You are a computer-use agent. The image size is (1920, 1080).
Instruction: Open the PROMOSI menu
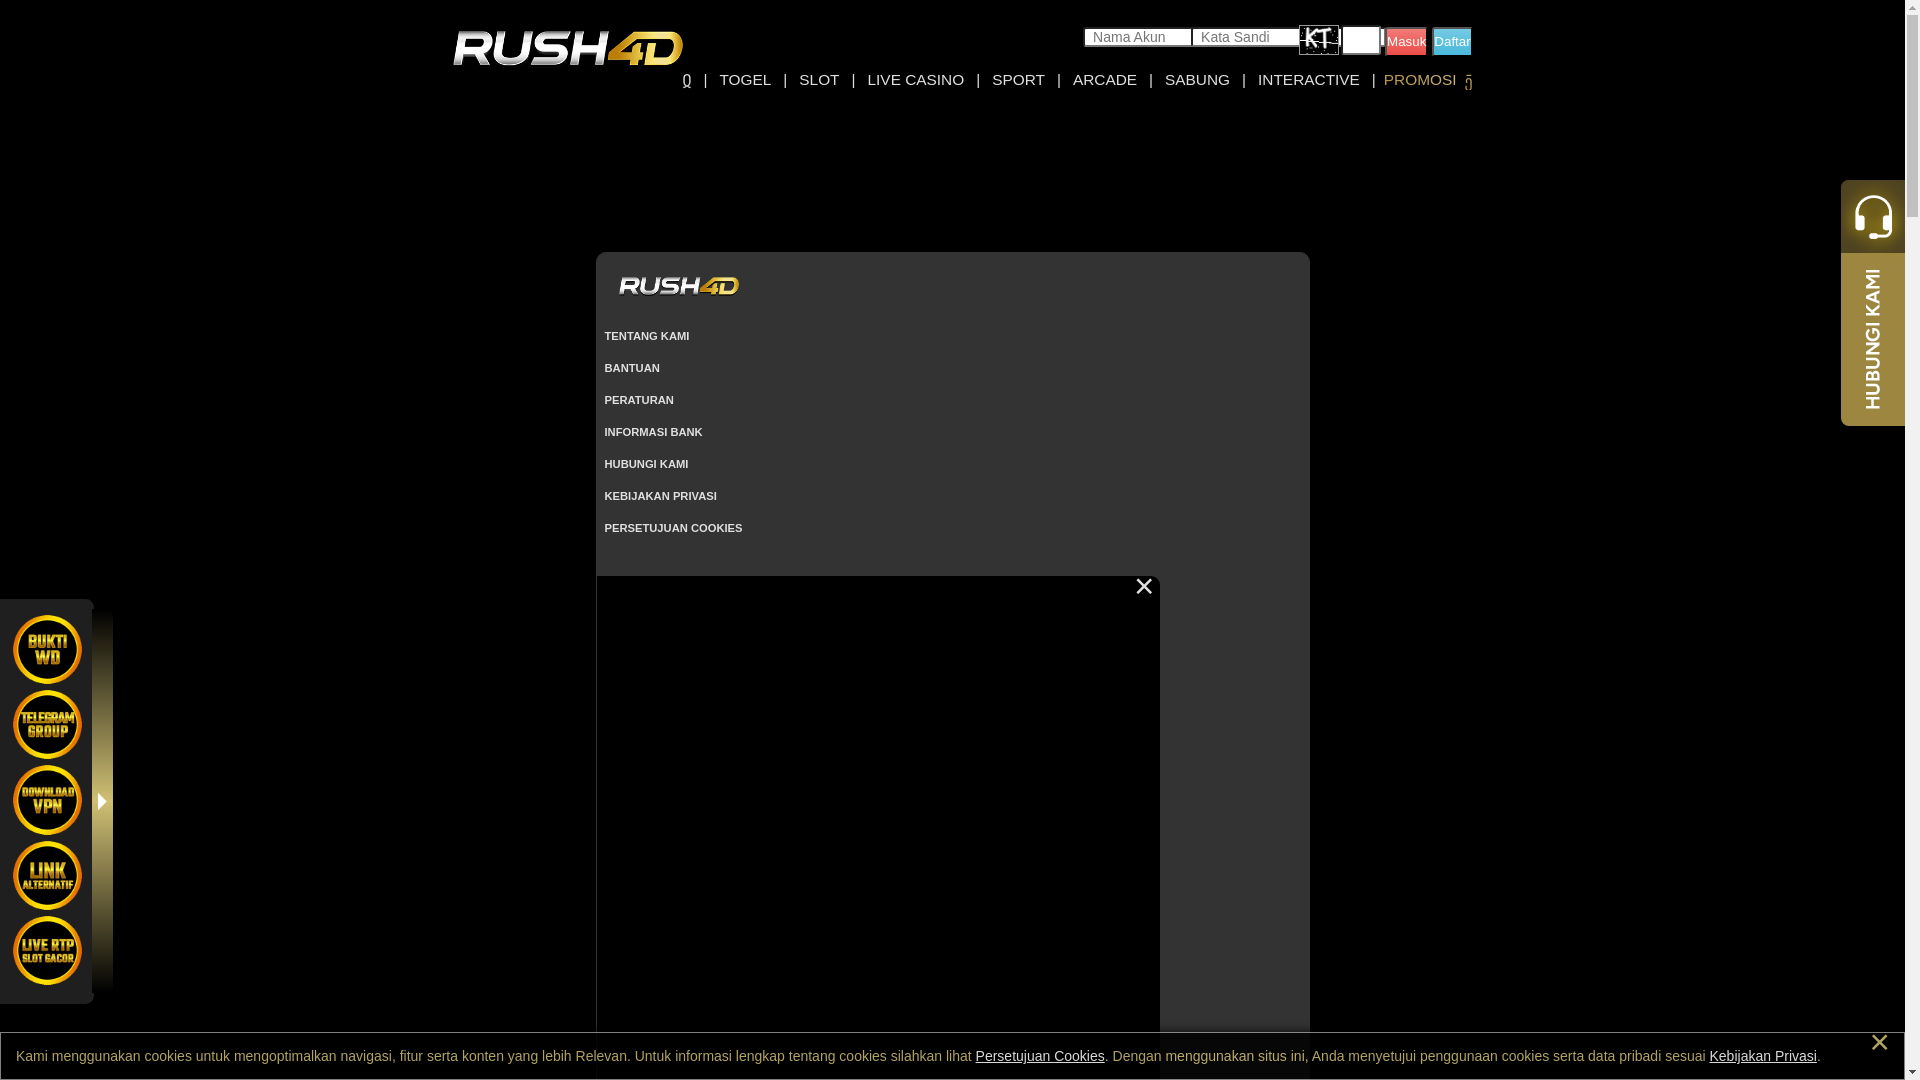click(1420, 80)
